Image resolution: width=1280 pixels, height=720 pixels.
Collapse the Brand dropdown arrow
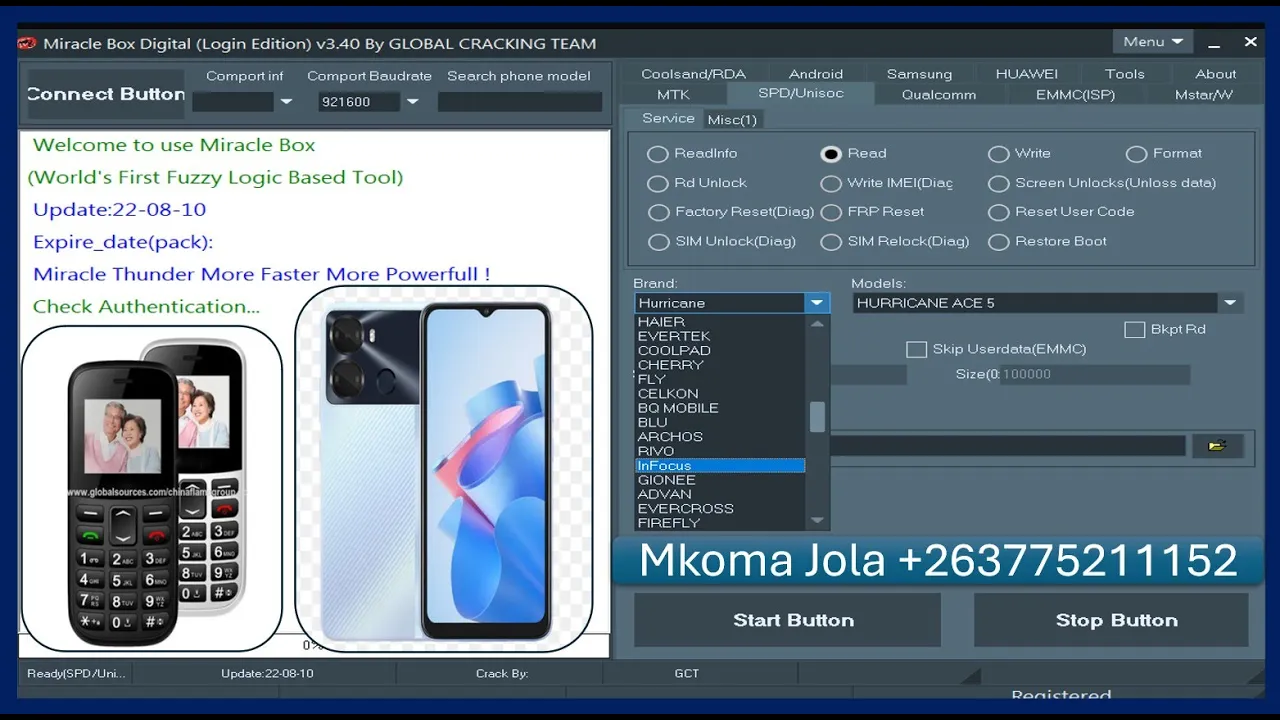pyautogui.click(x=817, y=303)
